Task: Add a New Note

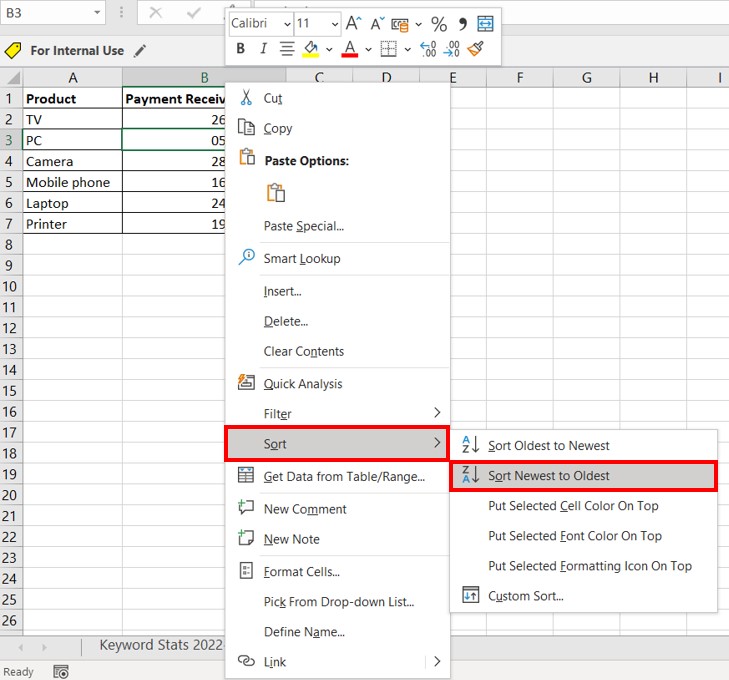Action: coord(338,539)
